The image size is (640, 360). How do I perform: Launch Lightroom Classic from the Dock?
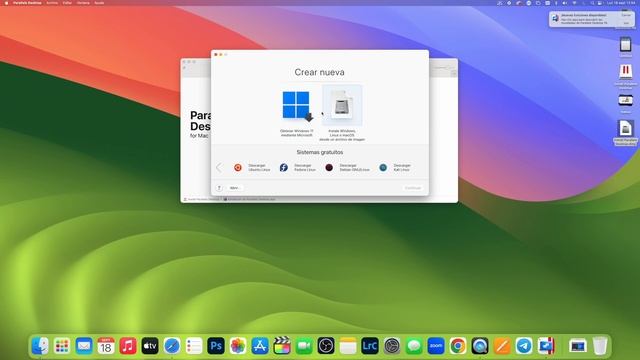(x=370, y=346)
